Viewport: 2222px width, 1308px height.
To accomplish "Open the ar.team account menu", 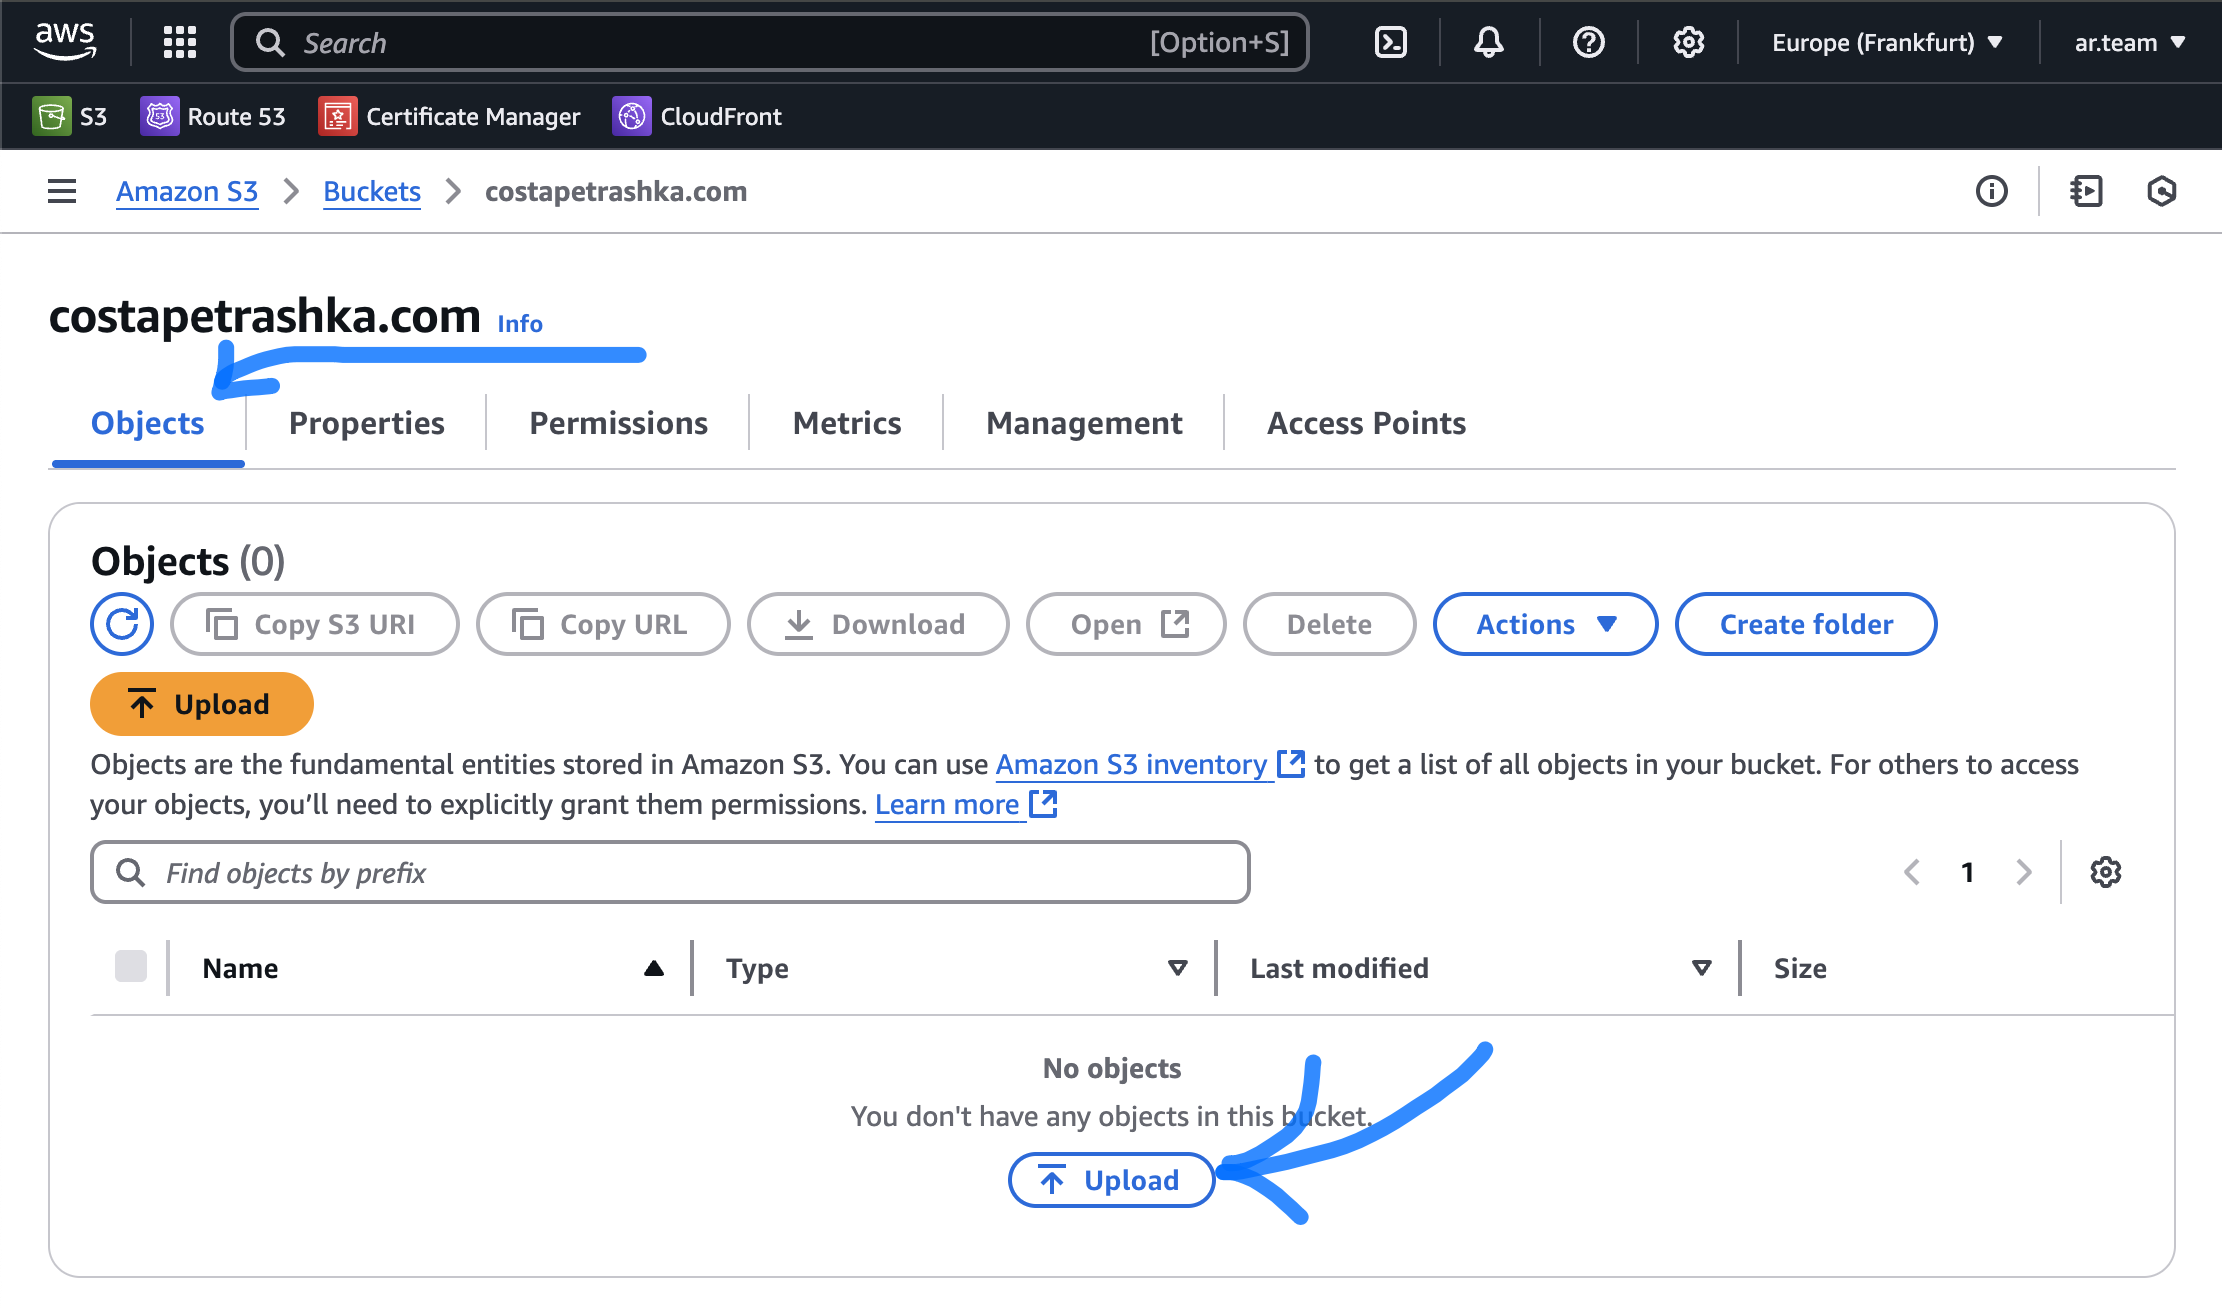I will coord(2129,42).
